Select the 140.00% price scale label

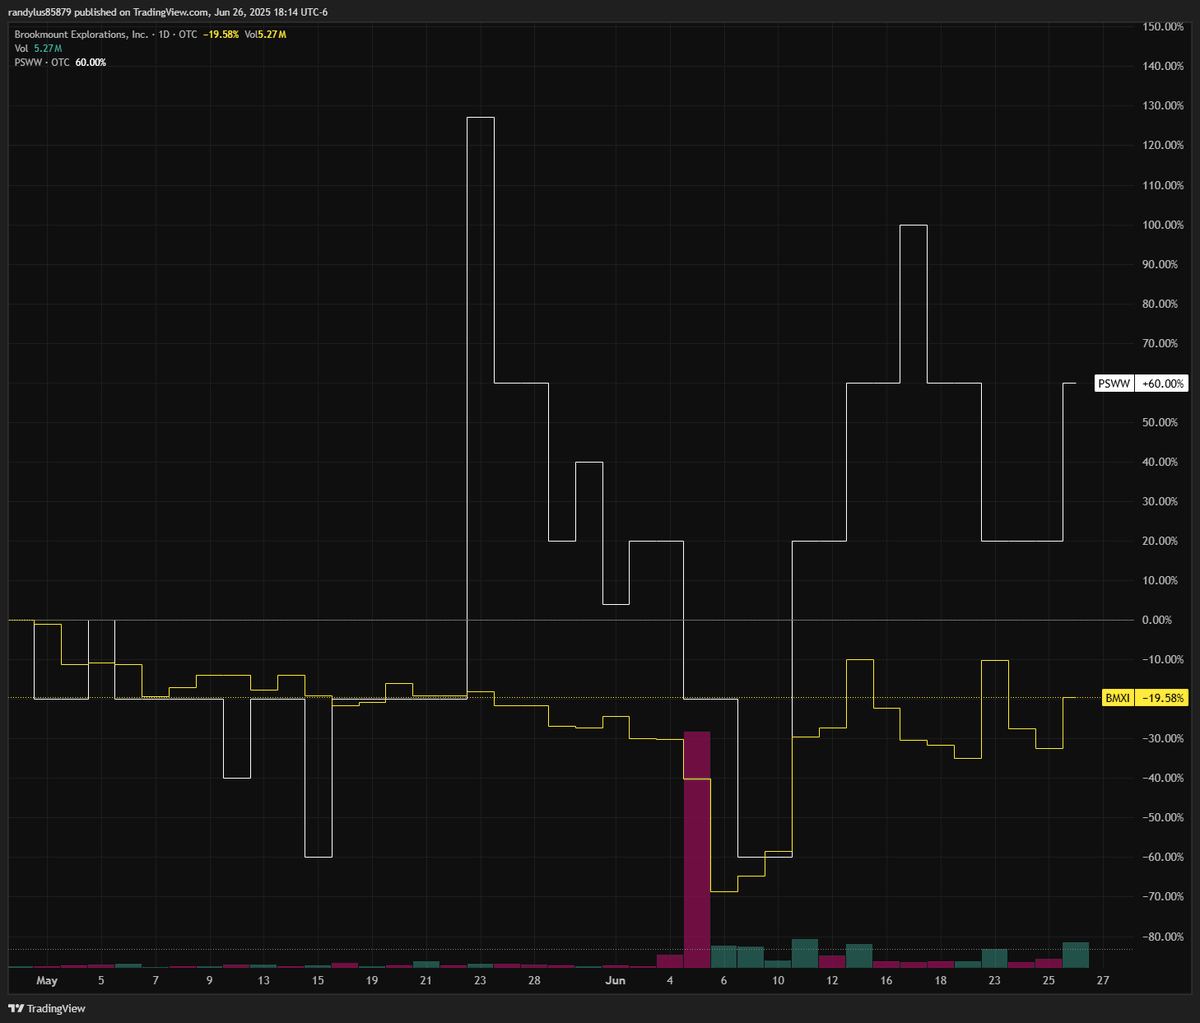tap(1162, 66)
